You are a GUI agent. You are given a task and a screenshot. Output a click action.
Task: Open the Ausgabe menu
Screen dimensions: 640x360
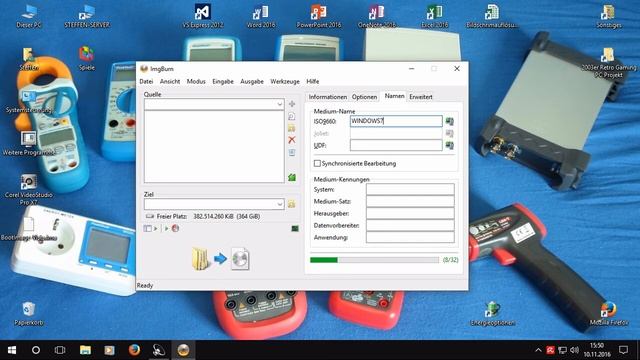coord(252,82)
